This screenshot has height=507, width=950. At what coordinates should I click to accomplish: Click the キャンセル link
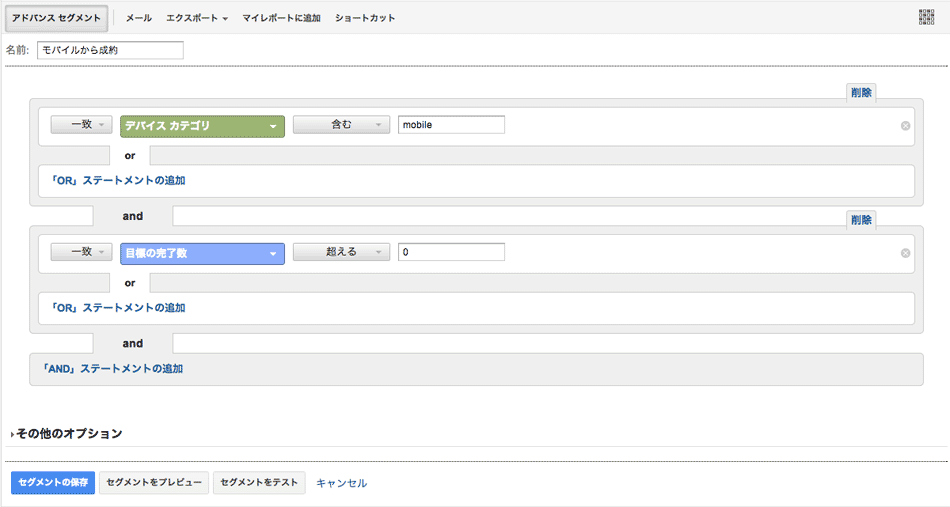pos(341,483)
